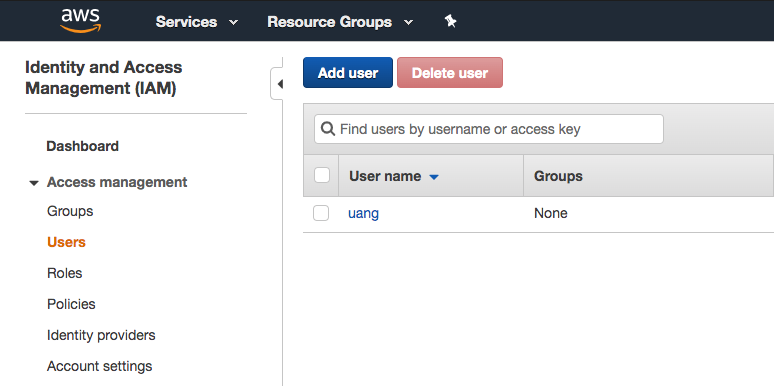Click the AWS logo home icon
Image resolution: width=774 pixels, height=386 pixels.
coord(80,21)
